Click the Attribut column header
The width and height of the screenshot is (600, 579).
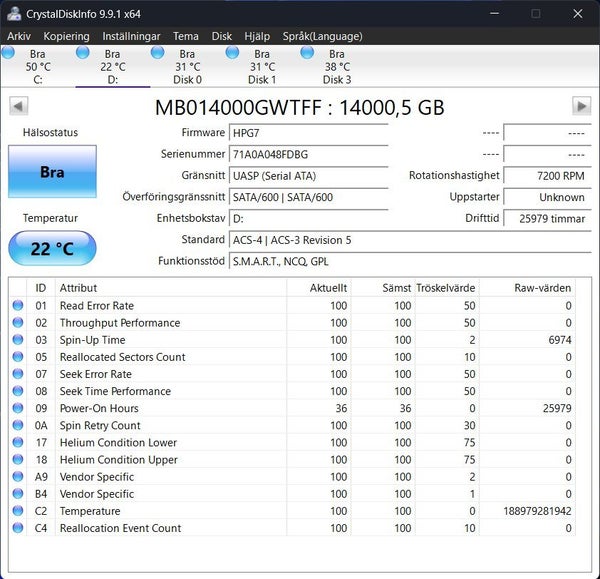(171, 288)
